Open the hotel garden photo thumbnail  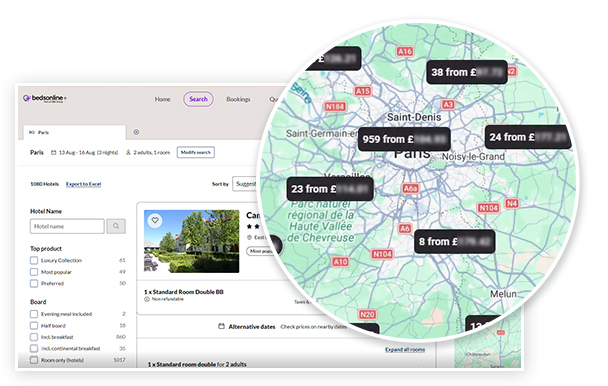tap(192, 241)
